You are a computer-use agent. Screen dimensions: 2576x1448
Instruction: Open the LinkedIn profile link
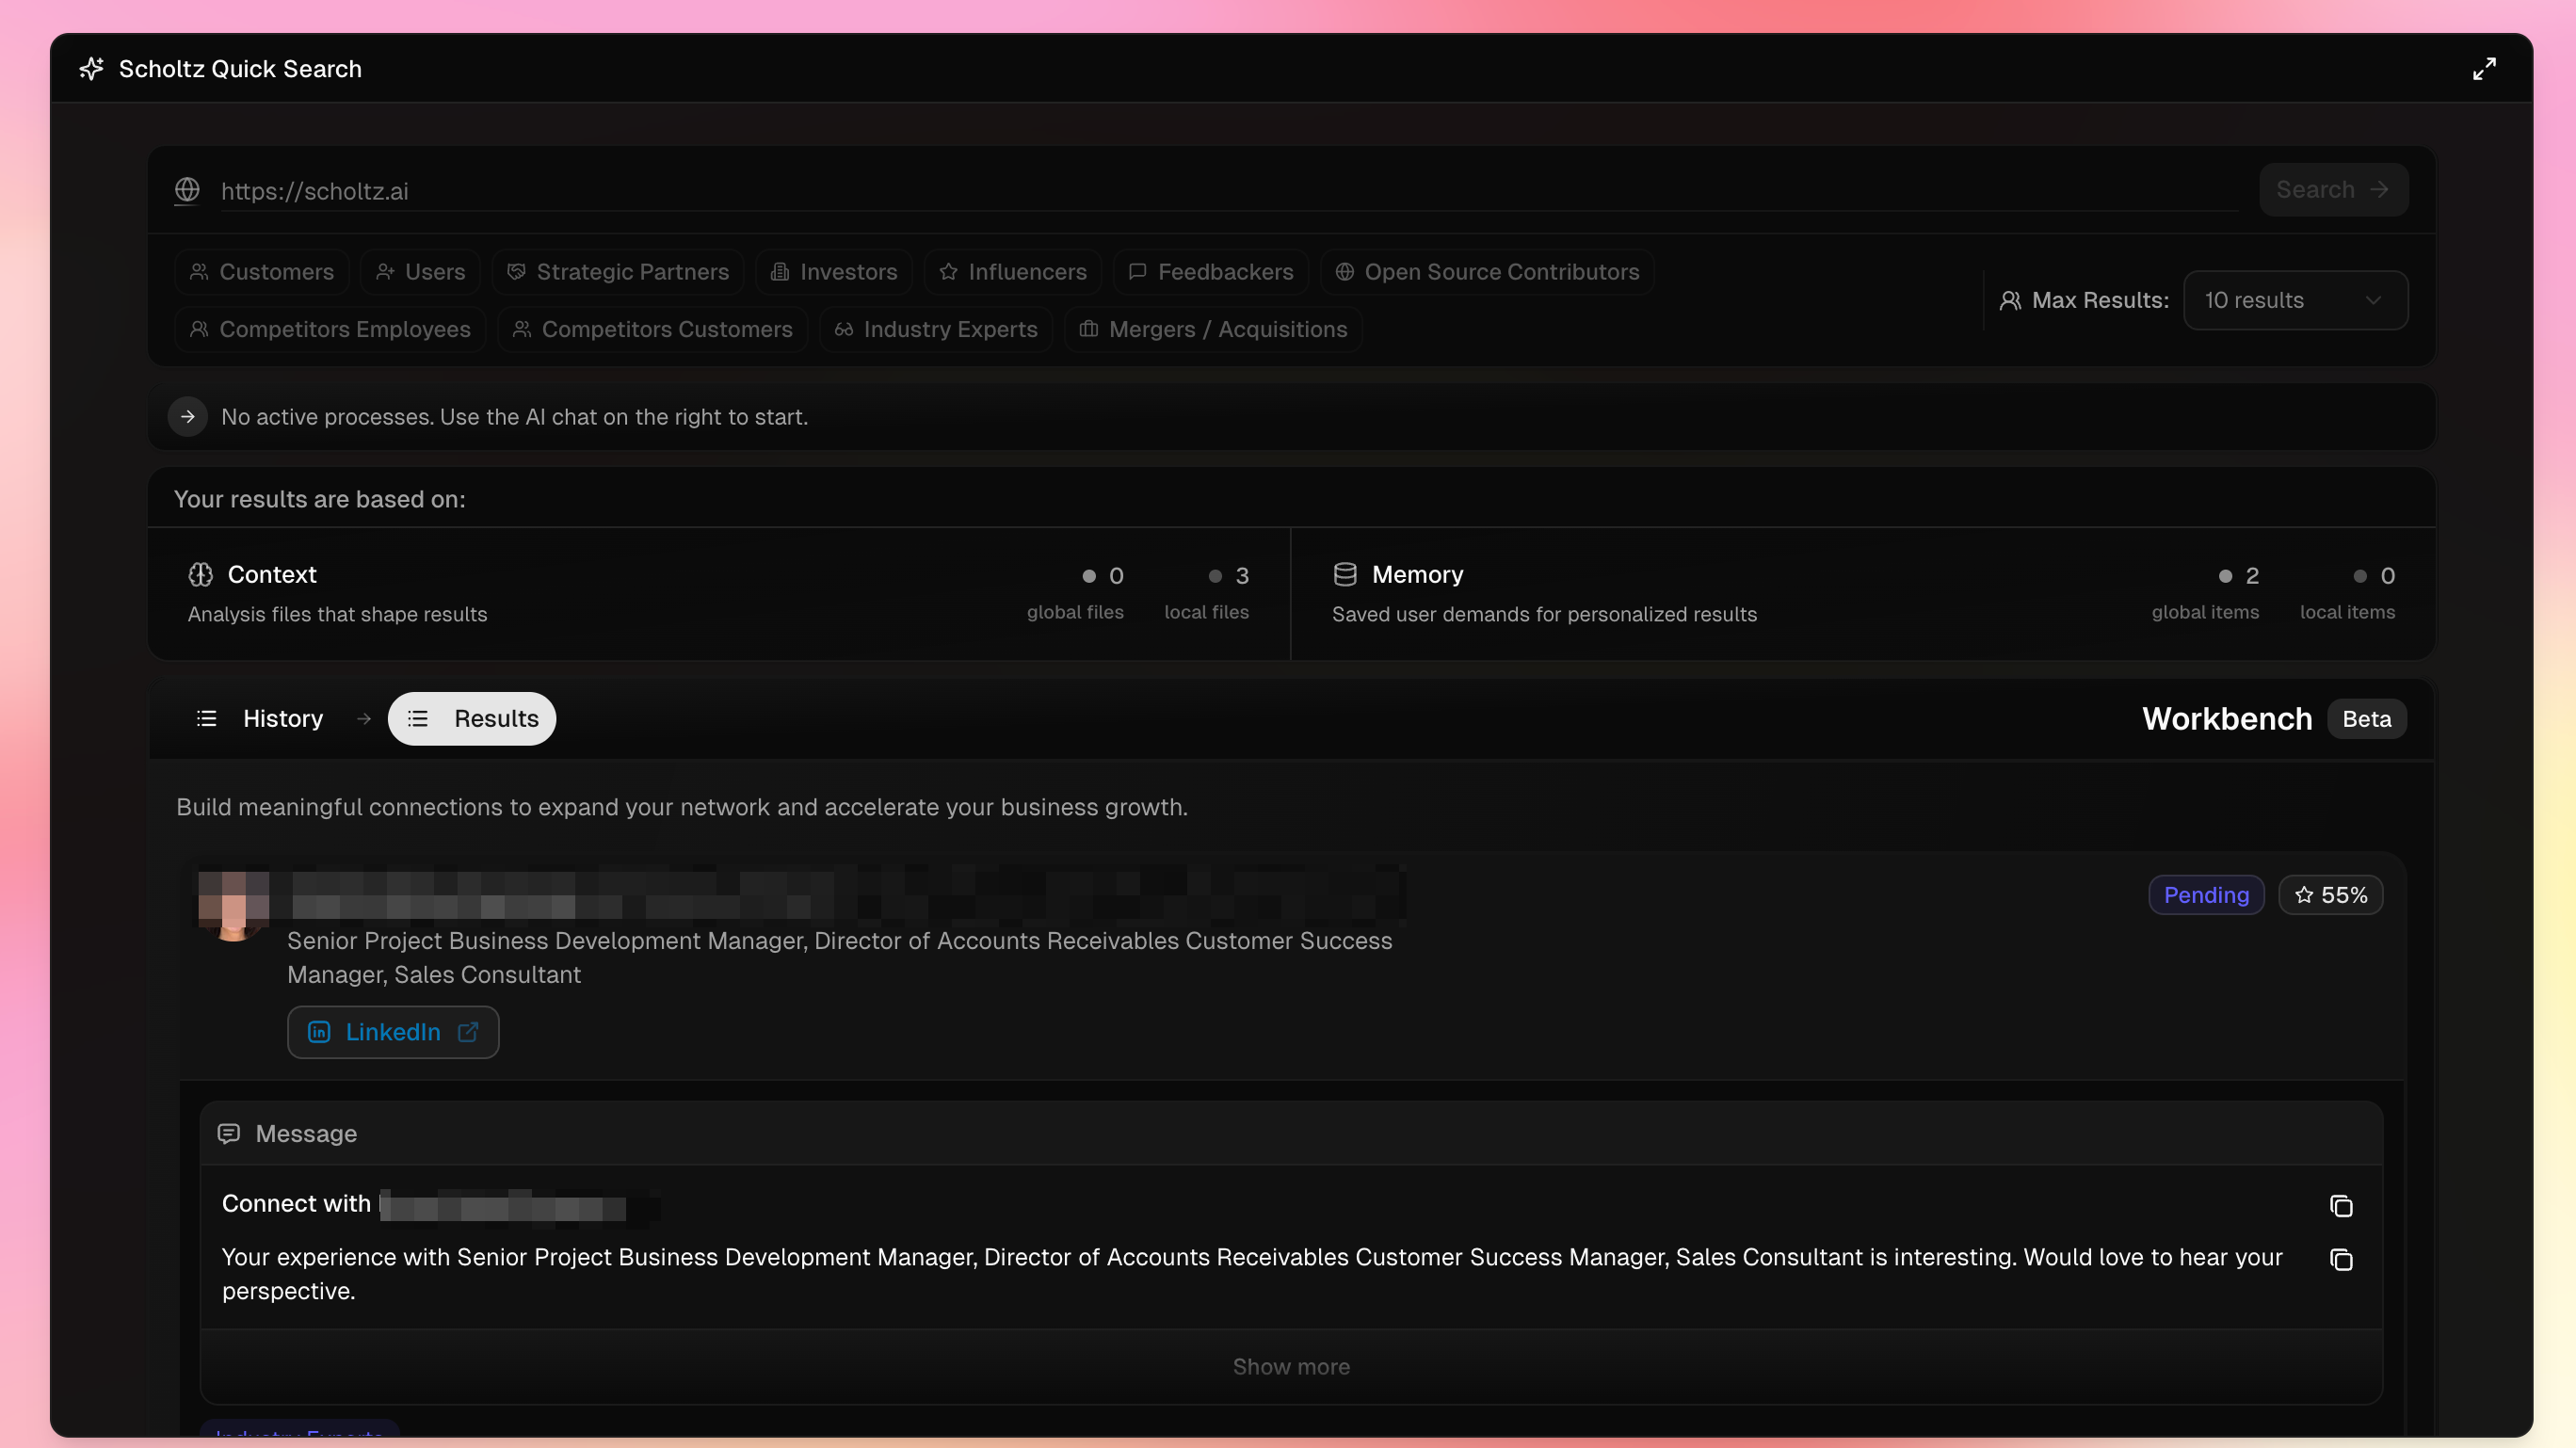pos(393,1032)
